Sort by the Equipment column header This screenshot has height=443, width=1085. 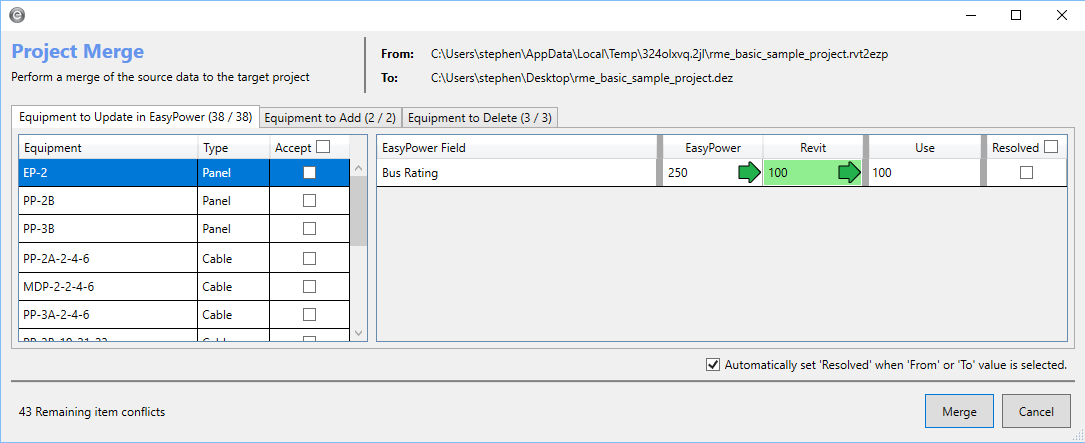coord(108,148)
